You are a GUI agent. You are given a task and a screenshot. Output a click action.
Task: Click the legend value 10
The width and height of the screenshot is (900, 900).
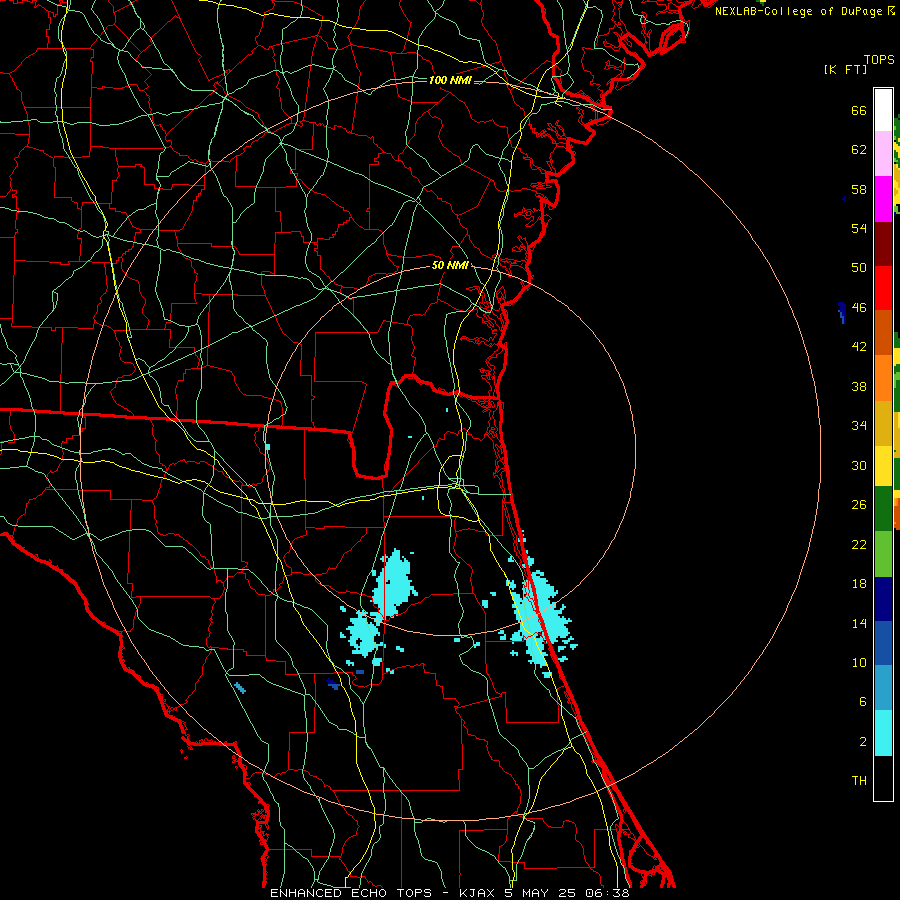coord(859,662)
